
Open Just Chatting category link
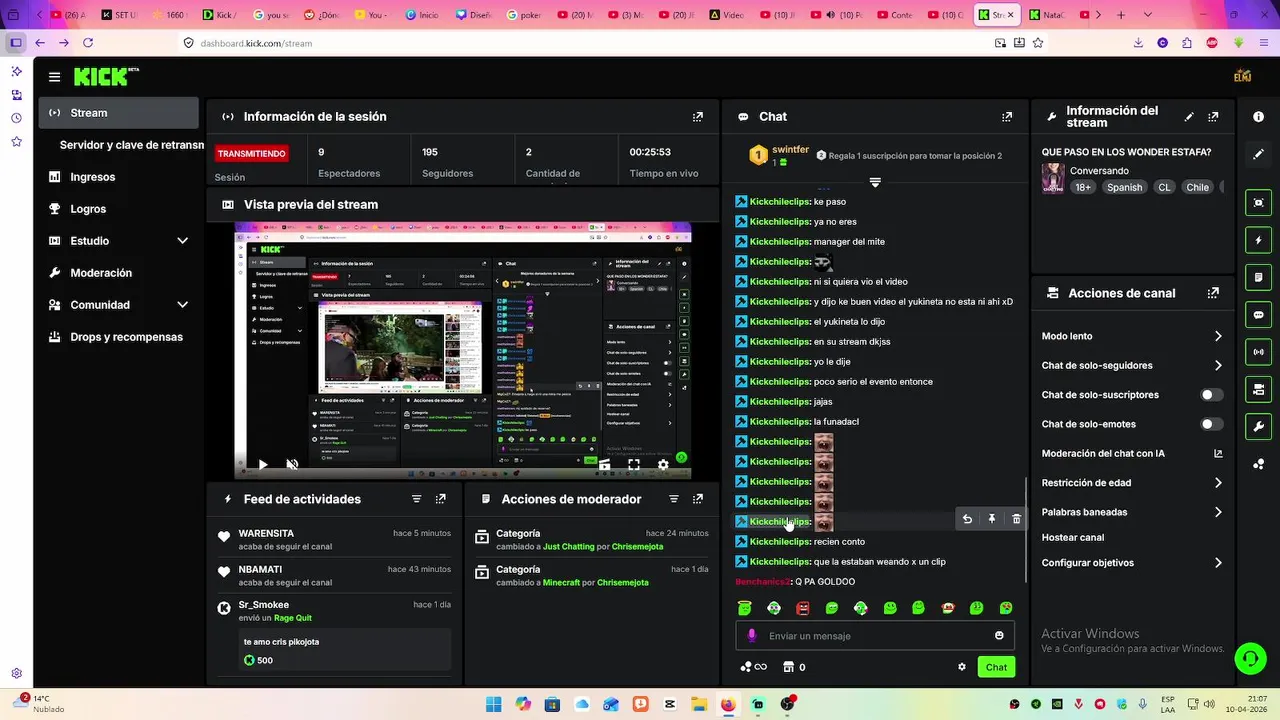point(568,546)
